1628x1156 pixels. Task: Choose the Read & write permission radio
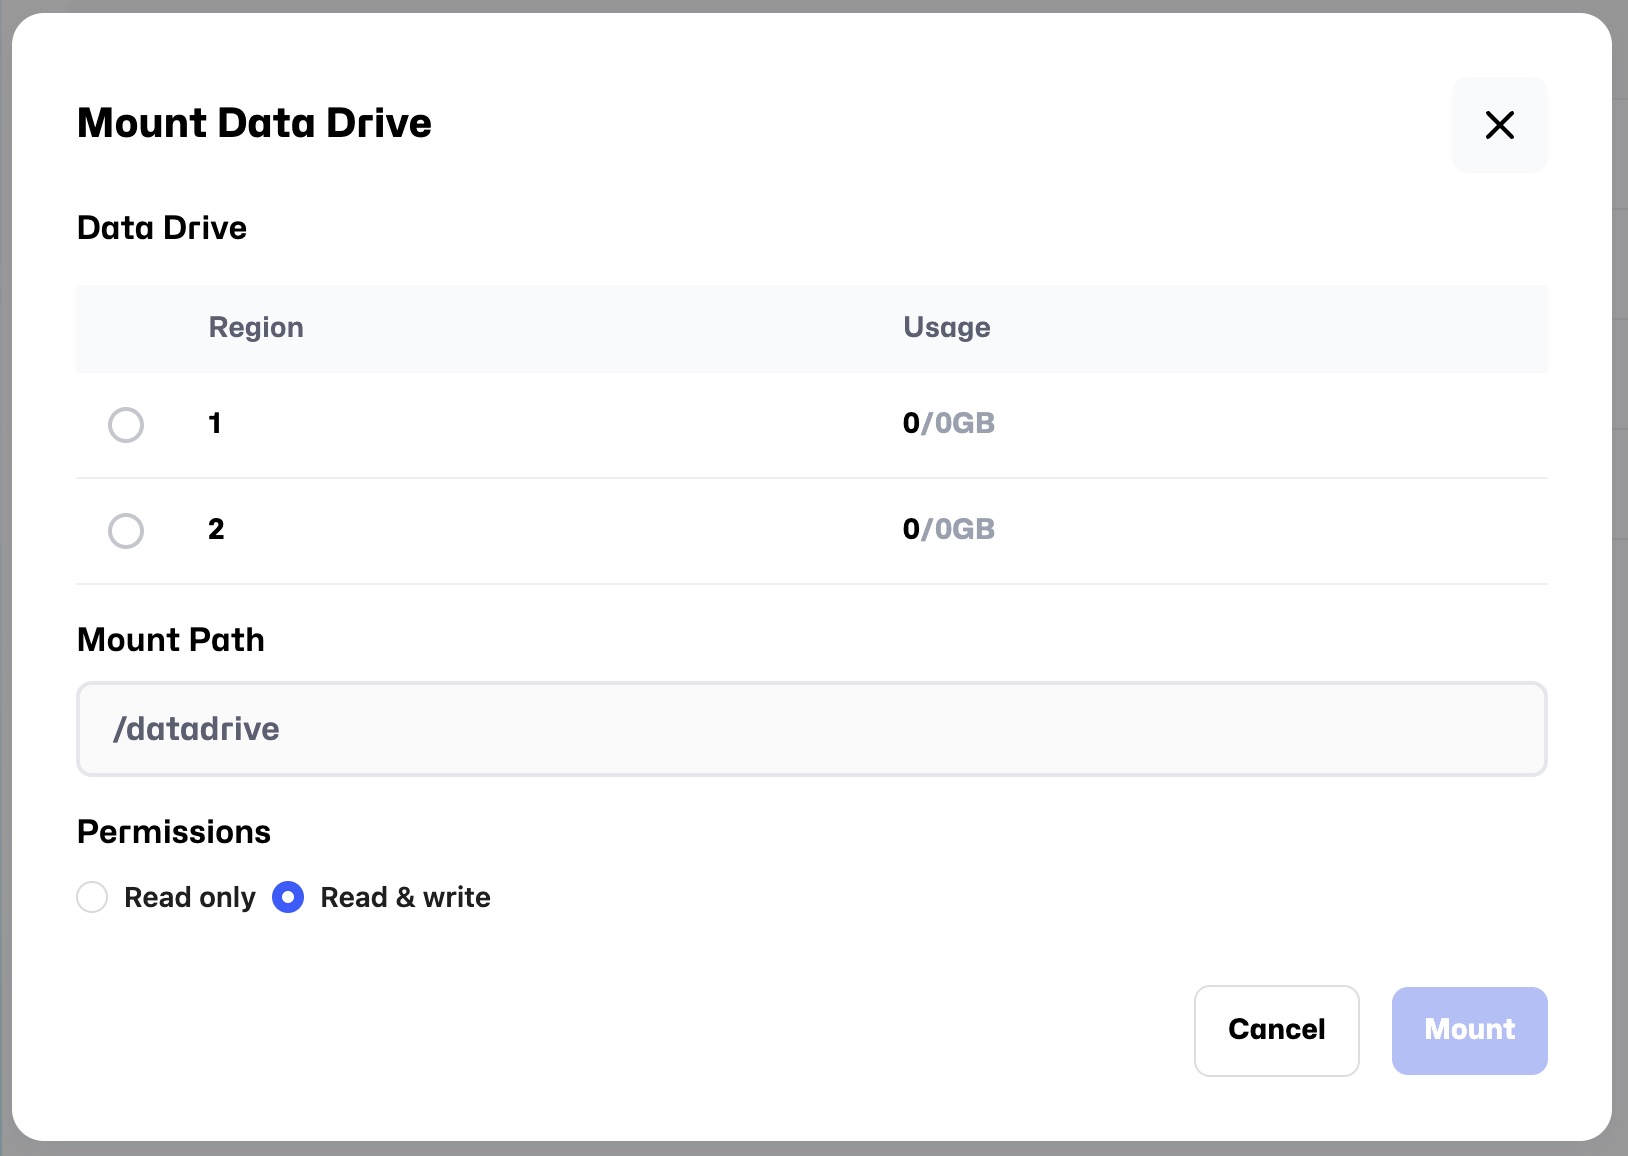(x=288, y=897)
